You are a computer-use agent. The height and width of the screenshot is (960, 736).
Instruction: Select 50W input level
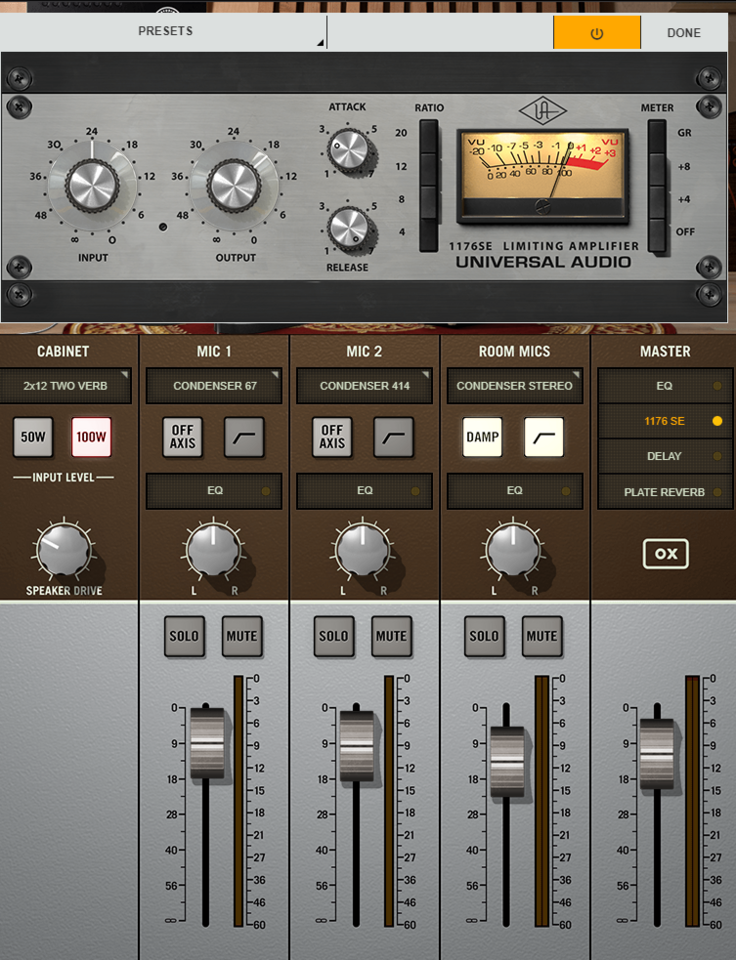click(33, 437)
